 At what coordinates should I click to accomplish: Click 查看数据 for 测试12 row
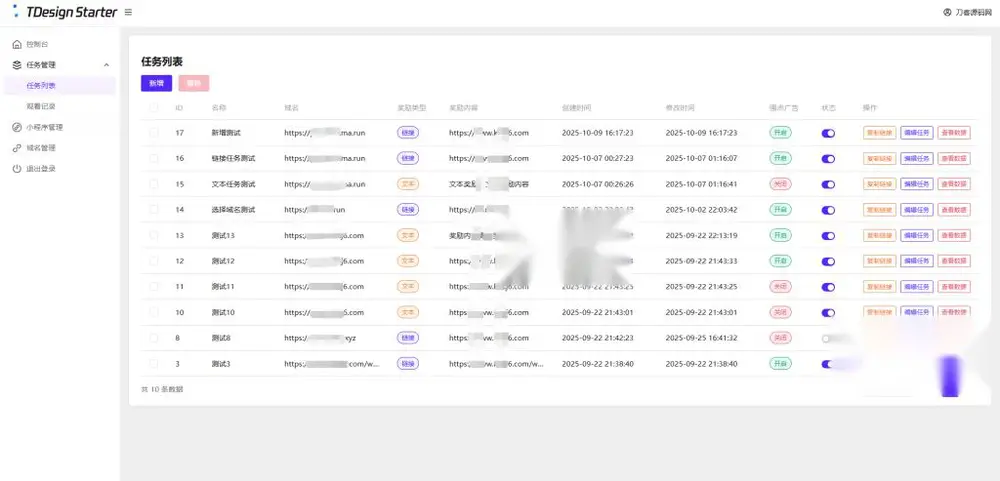coord(954,261)
